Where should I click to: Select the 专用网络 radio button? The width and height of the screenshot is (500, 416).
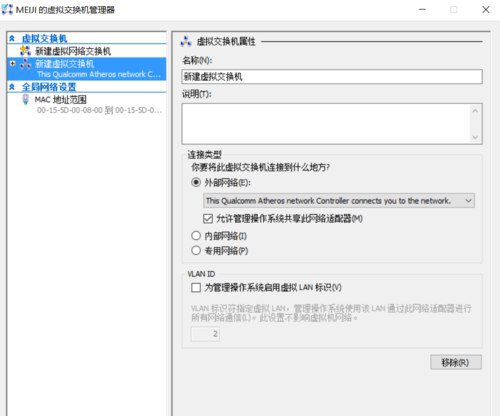click(196, 250)
